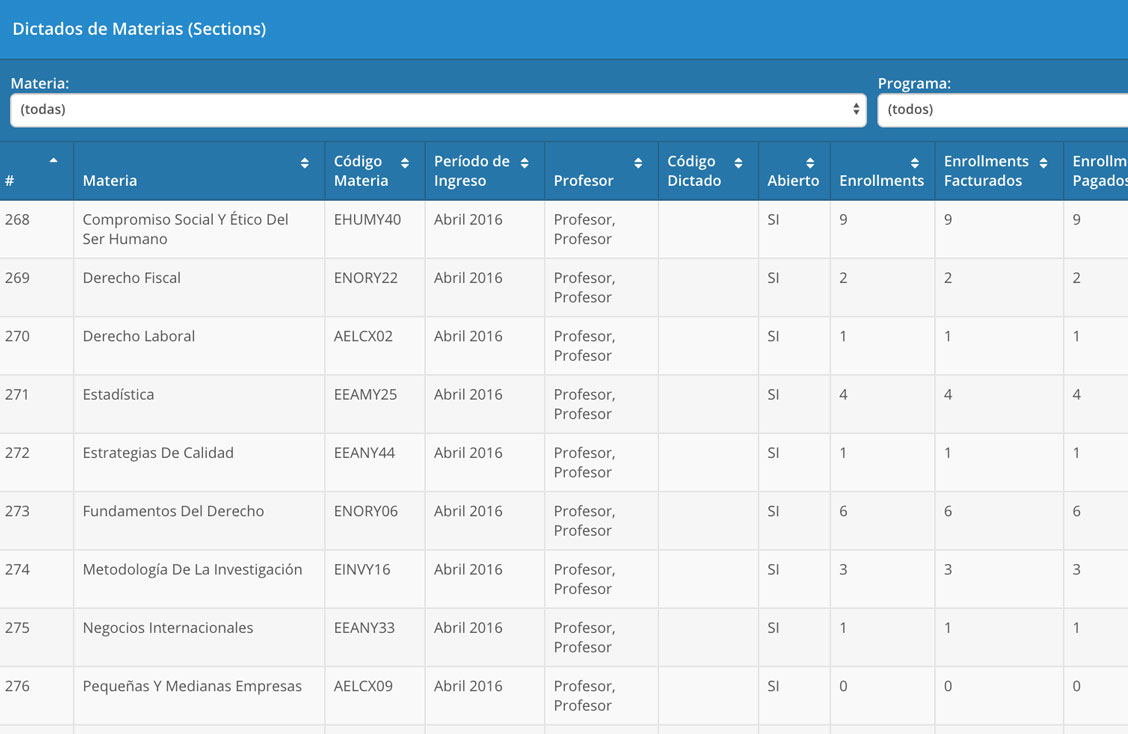The height and width of the screenshot is (734, 1128).
Task: Click the code ENORY06
Action: (x=365, y=511)
